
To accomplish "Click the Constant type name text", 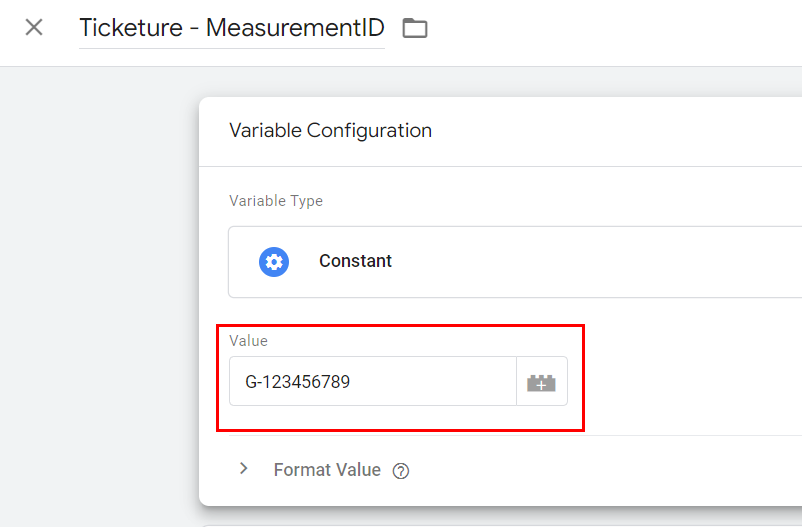I will (355, 261).
